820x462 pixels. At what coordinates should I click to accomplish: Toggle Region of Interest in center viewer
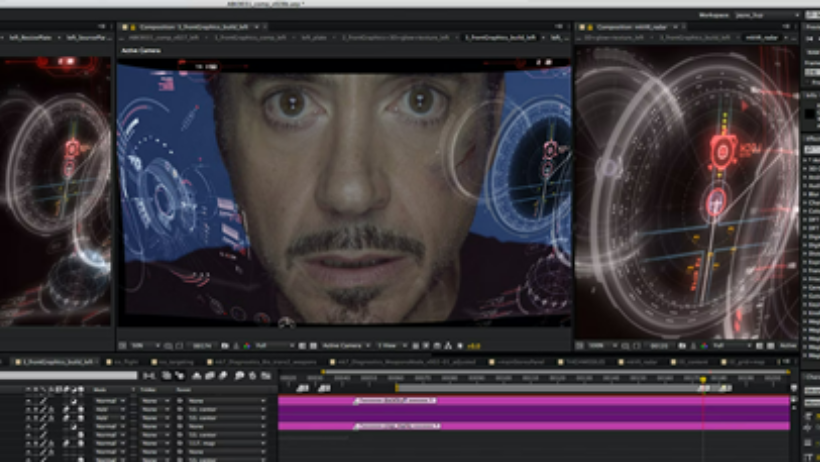click(302, 346)
